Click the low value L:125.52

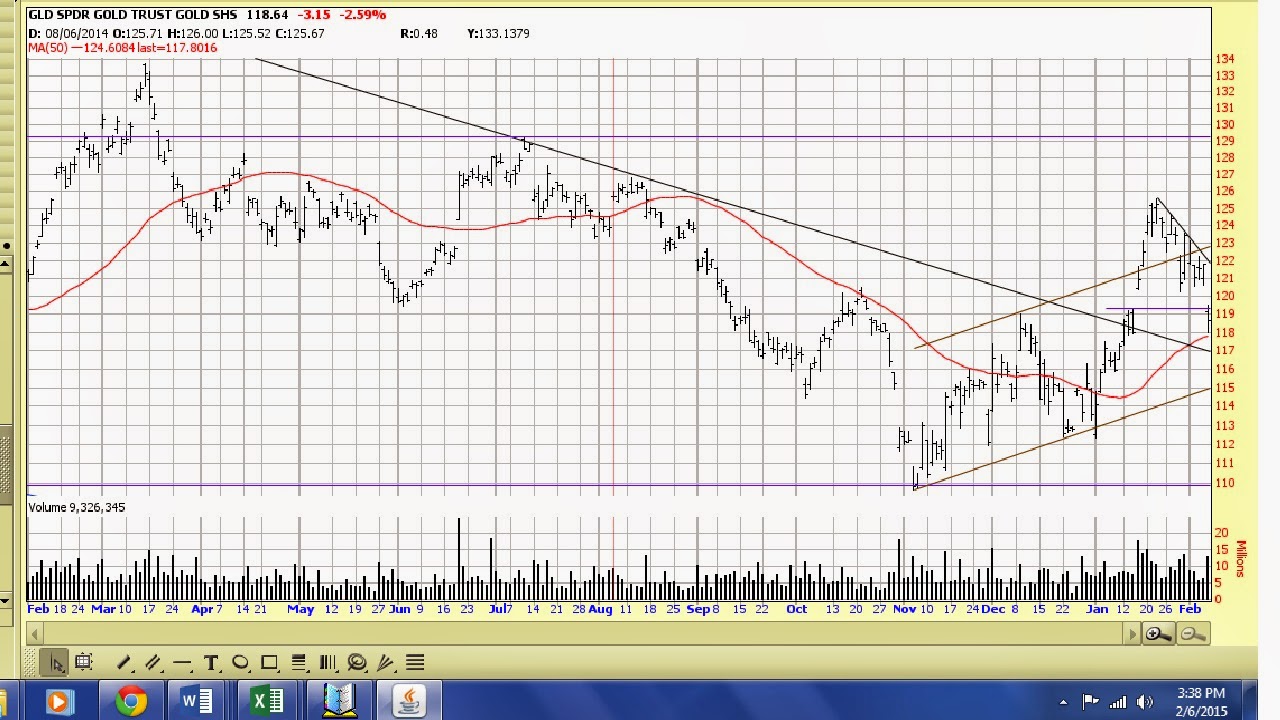249,33
